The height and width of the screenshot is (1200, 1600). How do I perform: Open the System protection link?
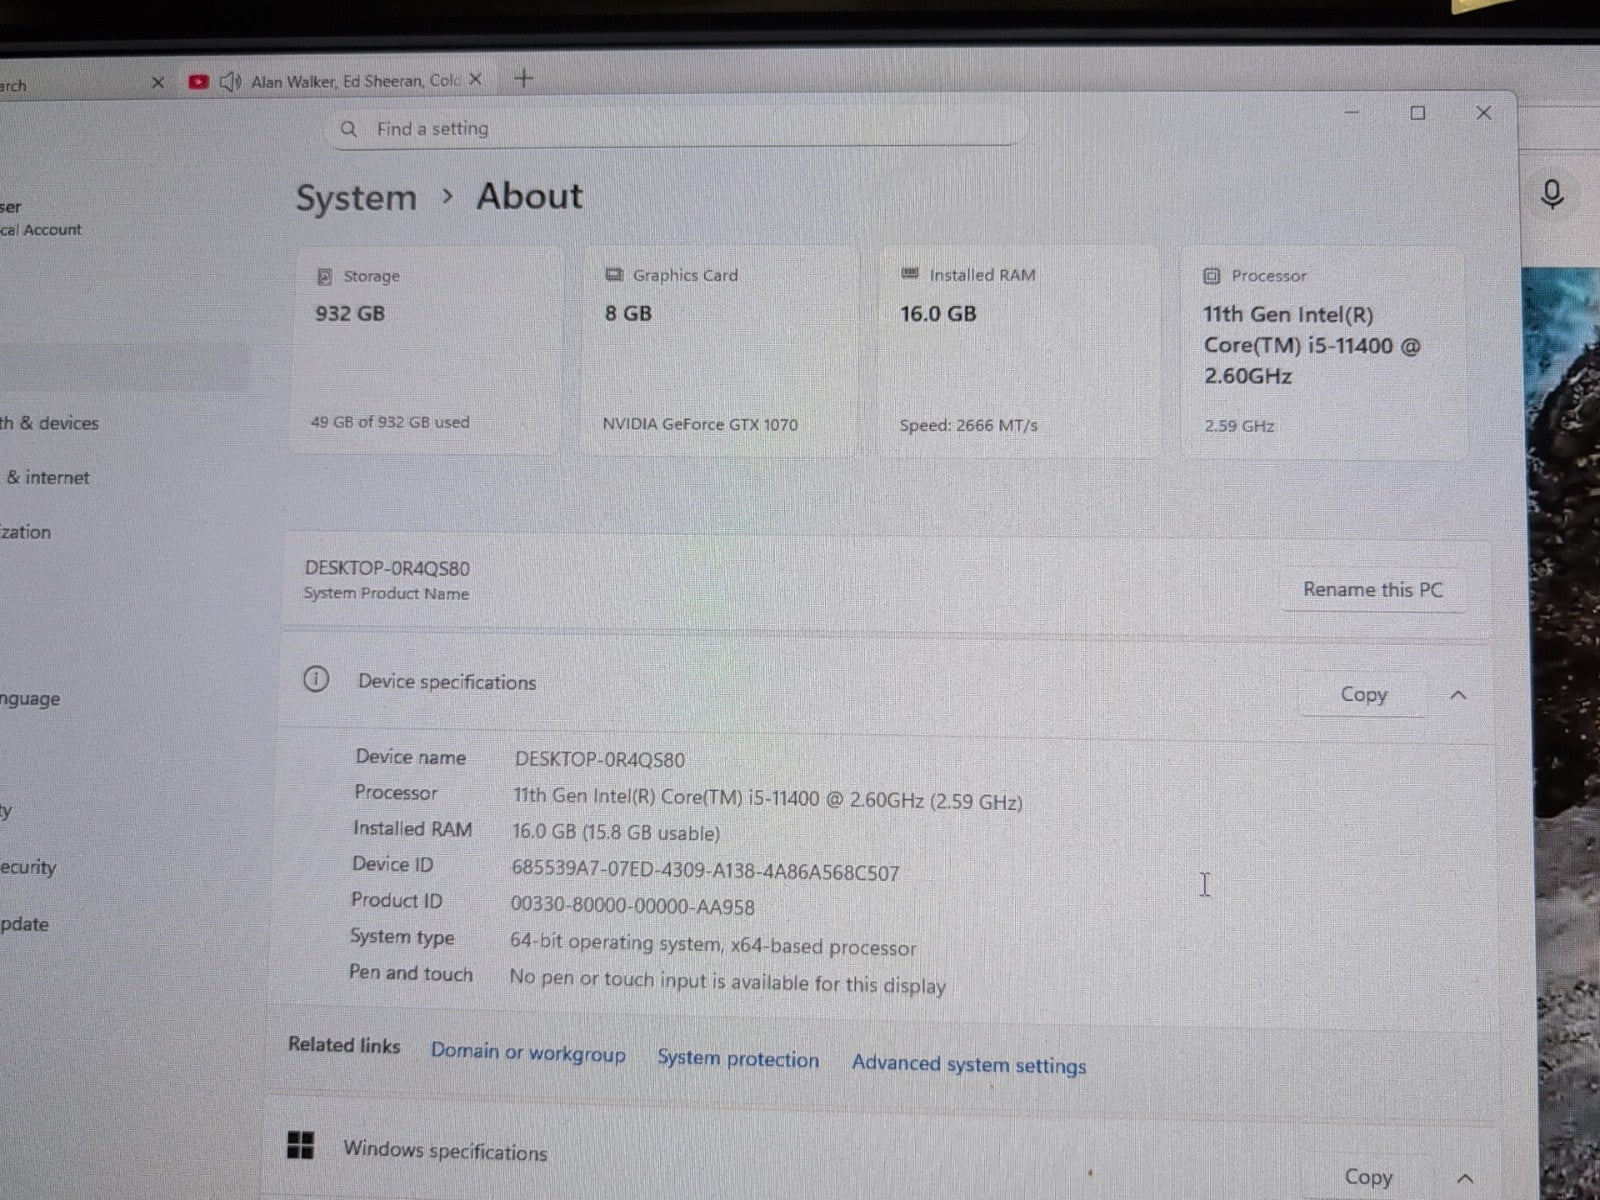738,1059
